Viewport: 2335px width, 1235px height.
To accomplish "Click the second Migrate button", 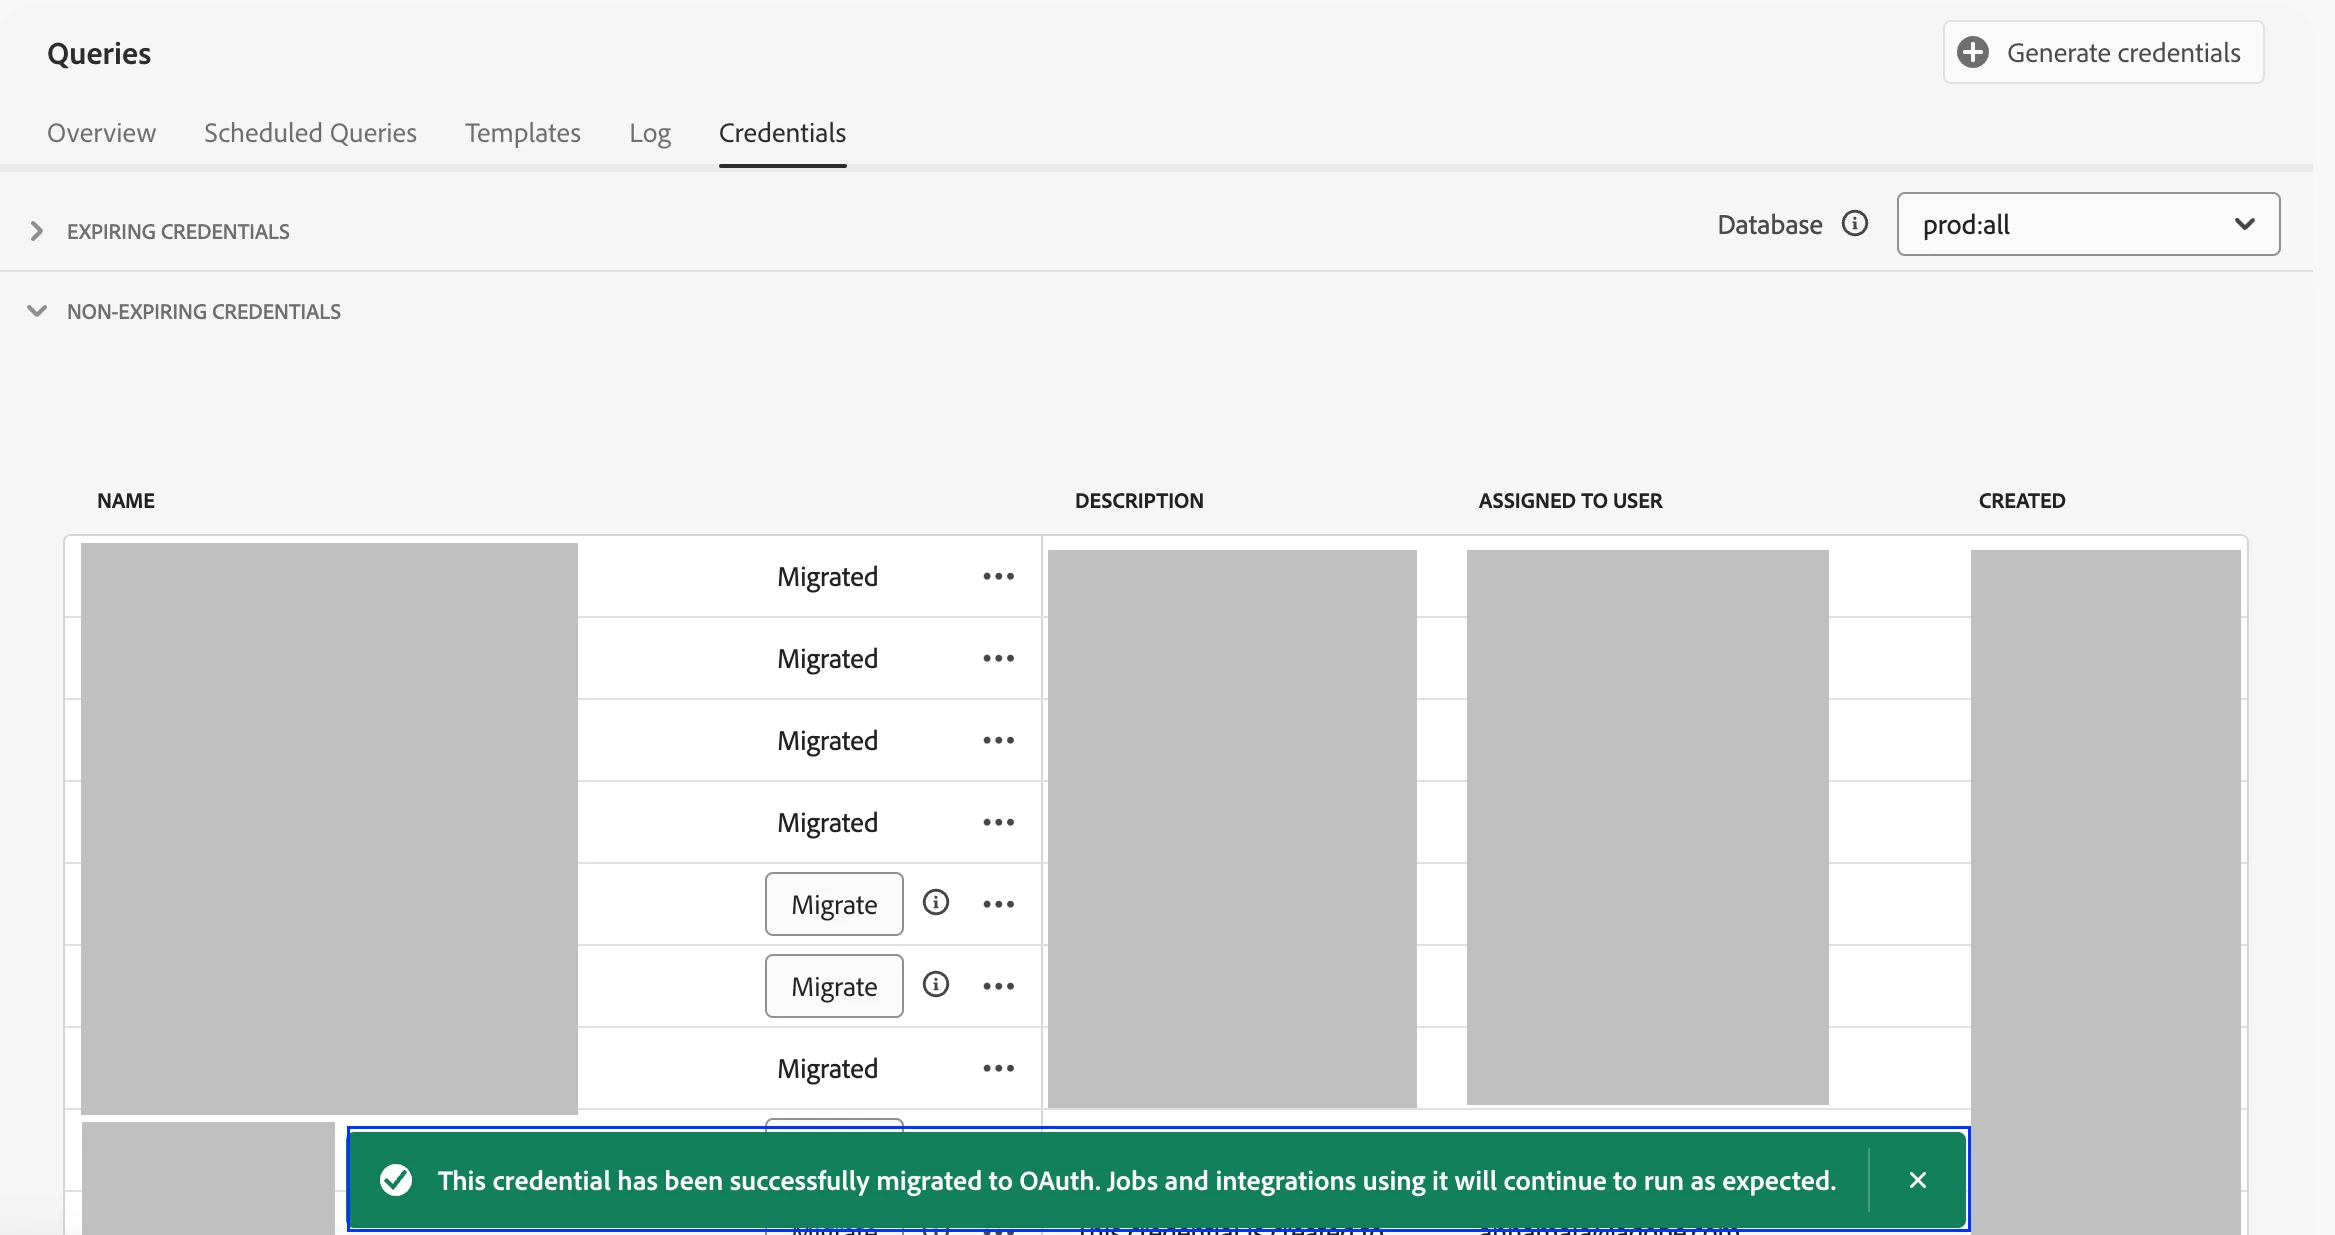I will point(833,987).
